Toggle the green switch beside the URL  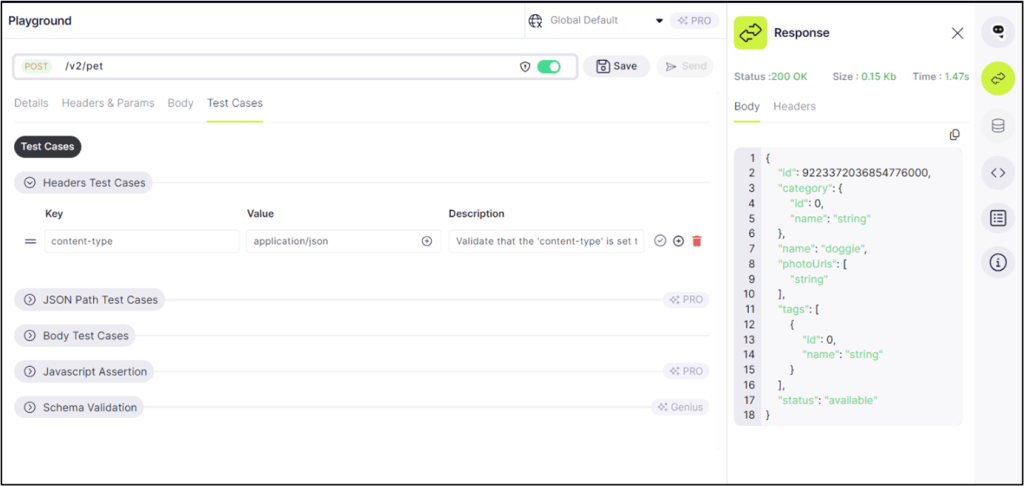tap(548, 66)
